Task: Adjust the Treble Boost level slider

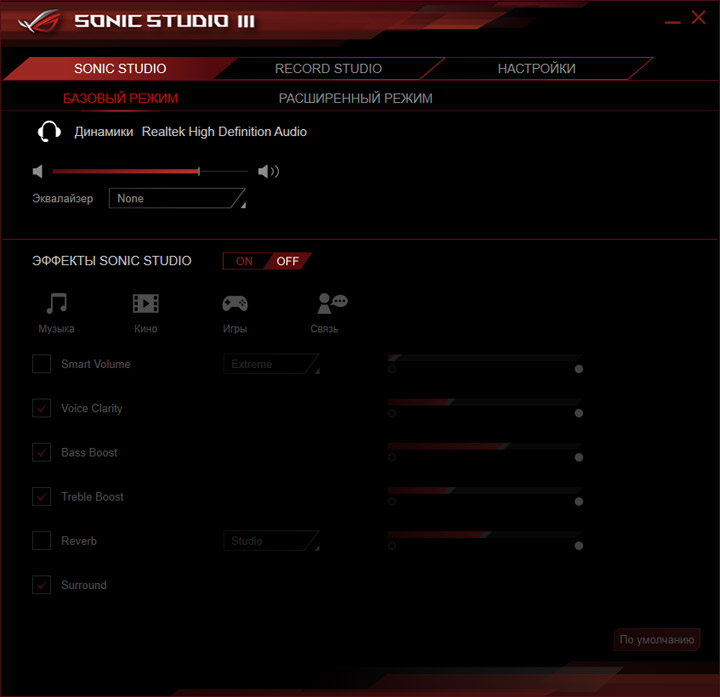Action: (x=485, y=490)
